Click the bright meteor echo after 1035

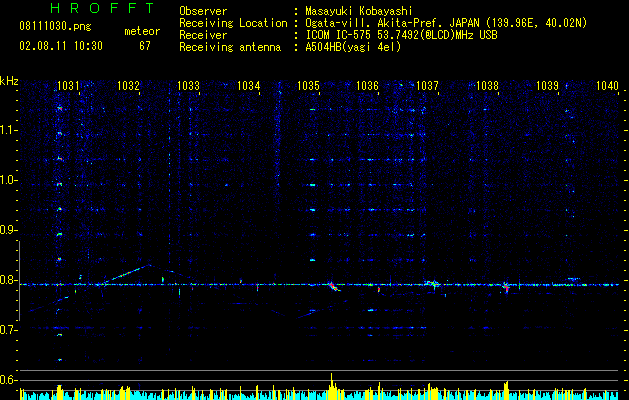[x=333, y=286]
